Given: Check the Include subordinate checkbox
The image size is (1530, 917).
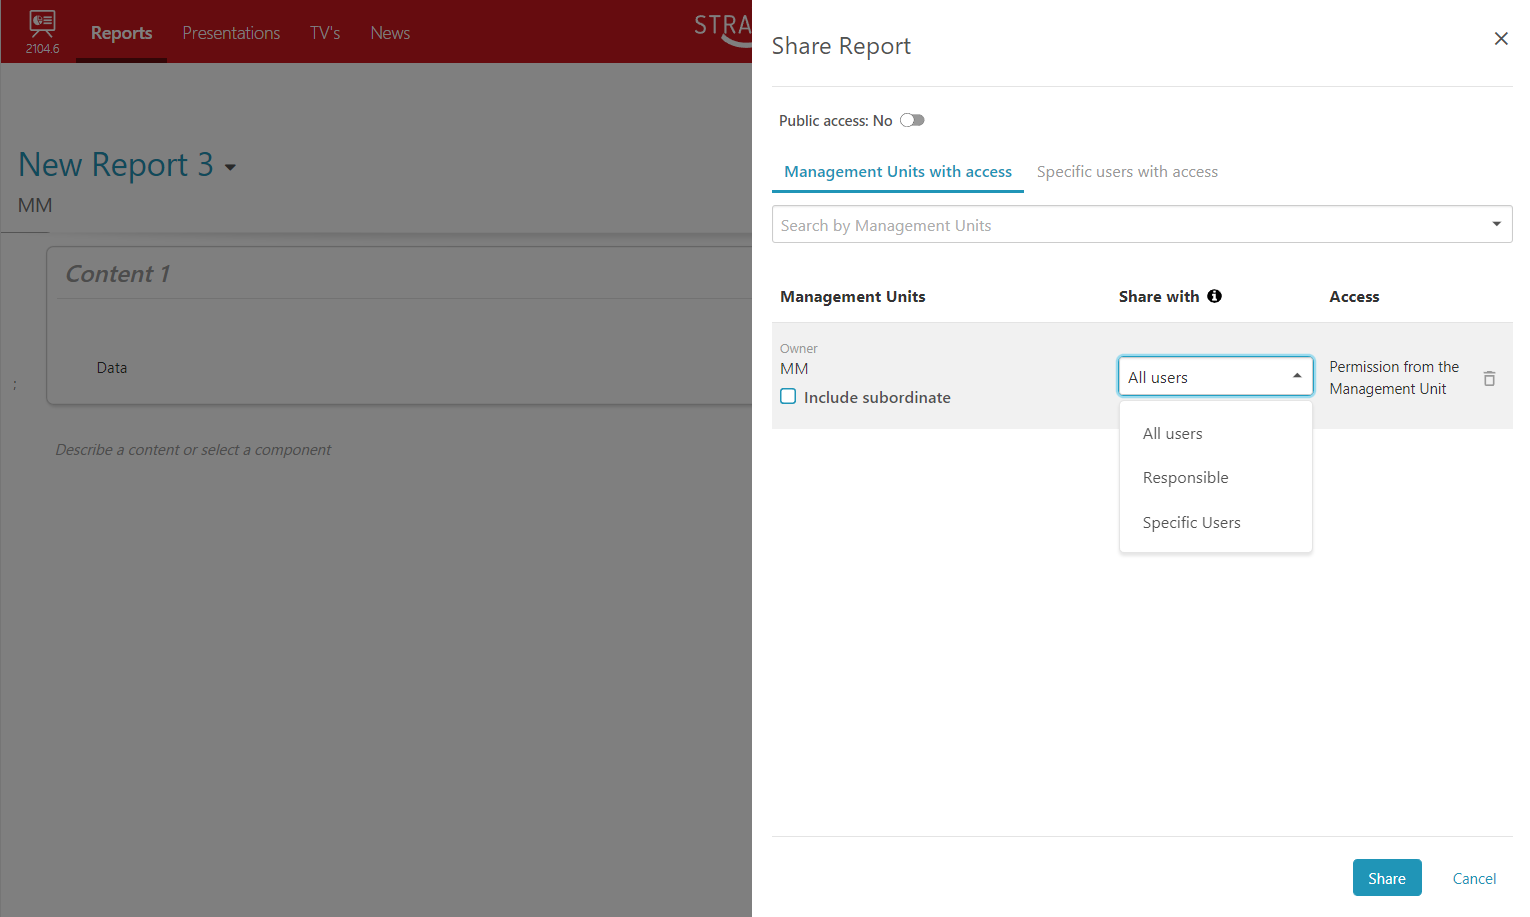Looking at the screenshot, I should [x=788, y=396].
